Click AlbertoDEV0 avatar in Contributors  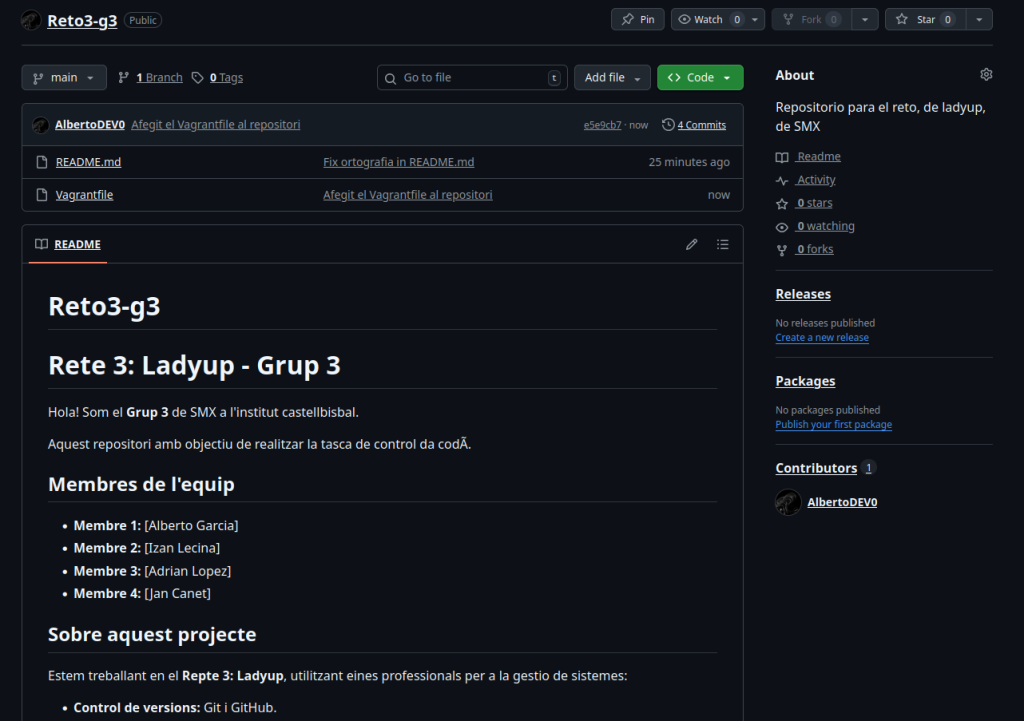[788, 502]
